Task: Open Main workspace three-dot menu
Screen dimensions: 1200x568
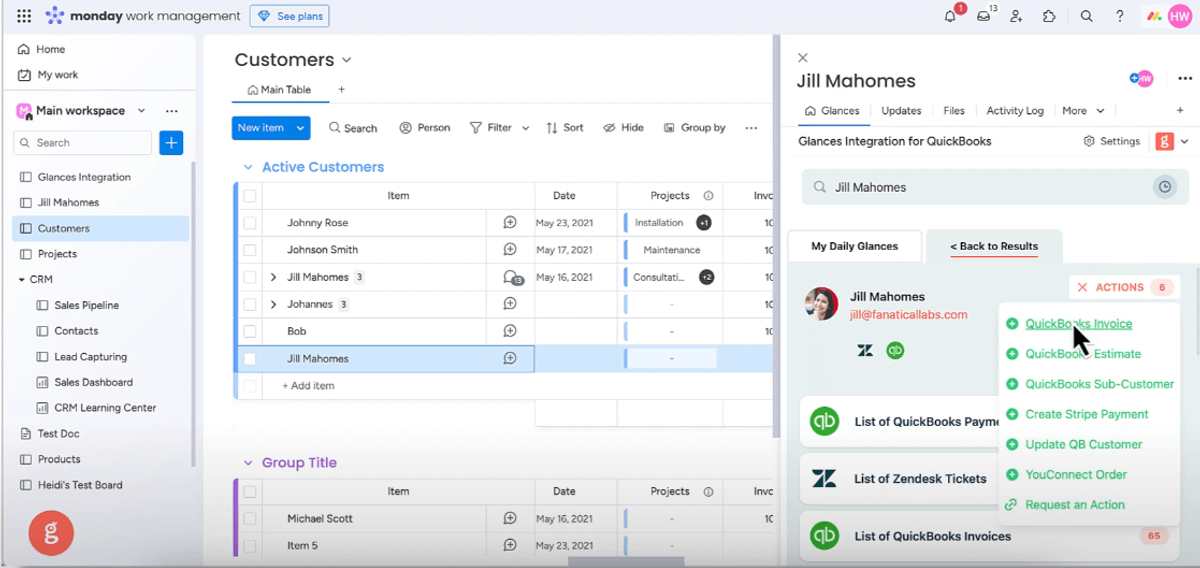Action: (x=171, y=111)
